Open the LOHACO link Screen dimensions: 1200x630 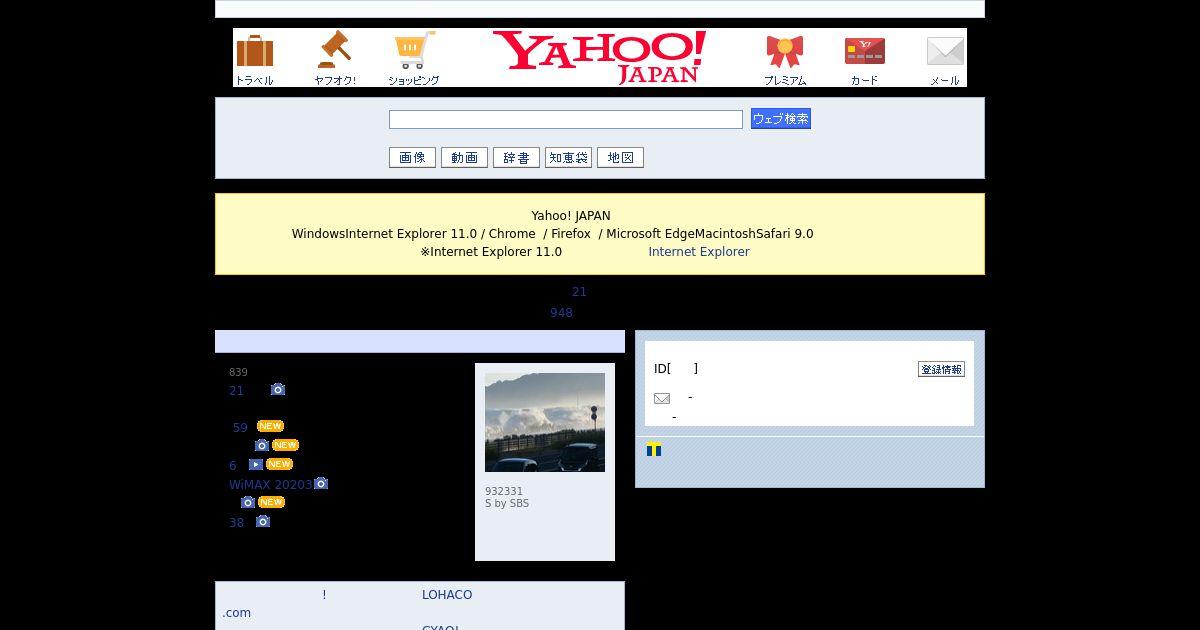pos(447,595)
